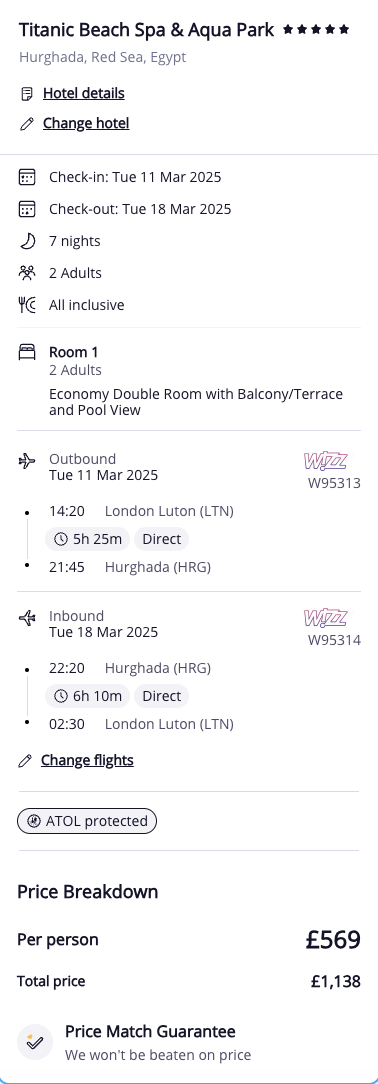This screenshot has width=378, height=1084.
Task: Open the Hotel details link
Action: pos(84,93)
